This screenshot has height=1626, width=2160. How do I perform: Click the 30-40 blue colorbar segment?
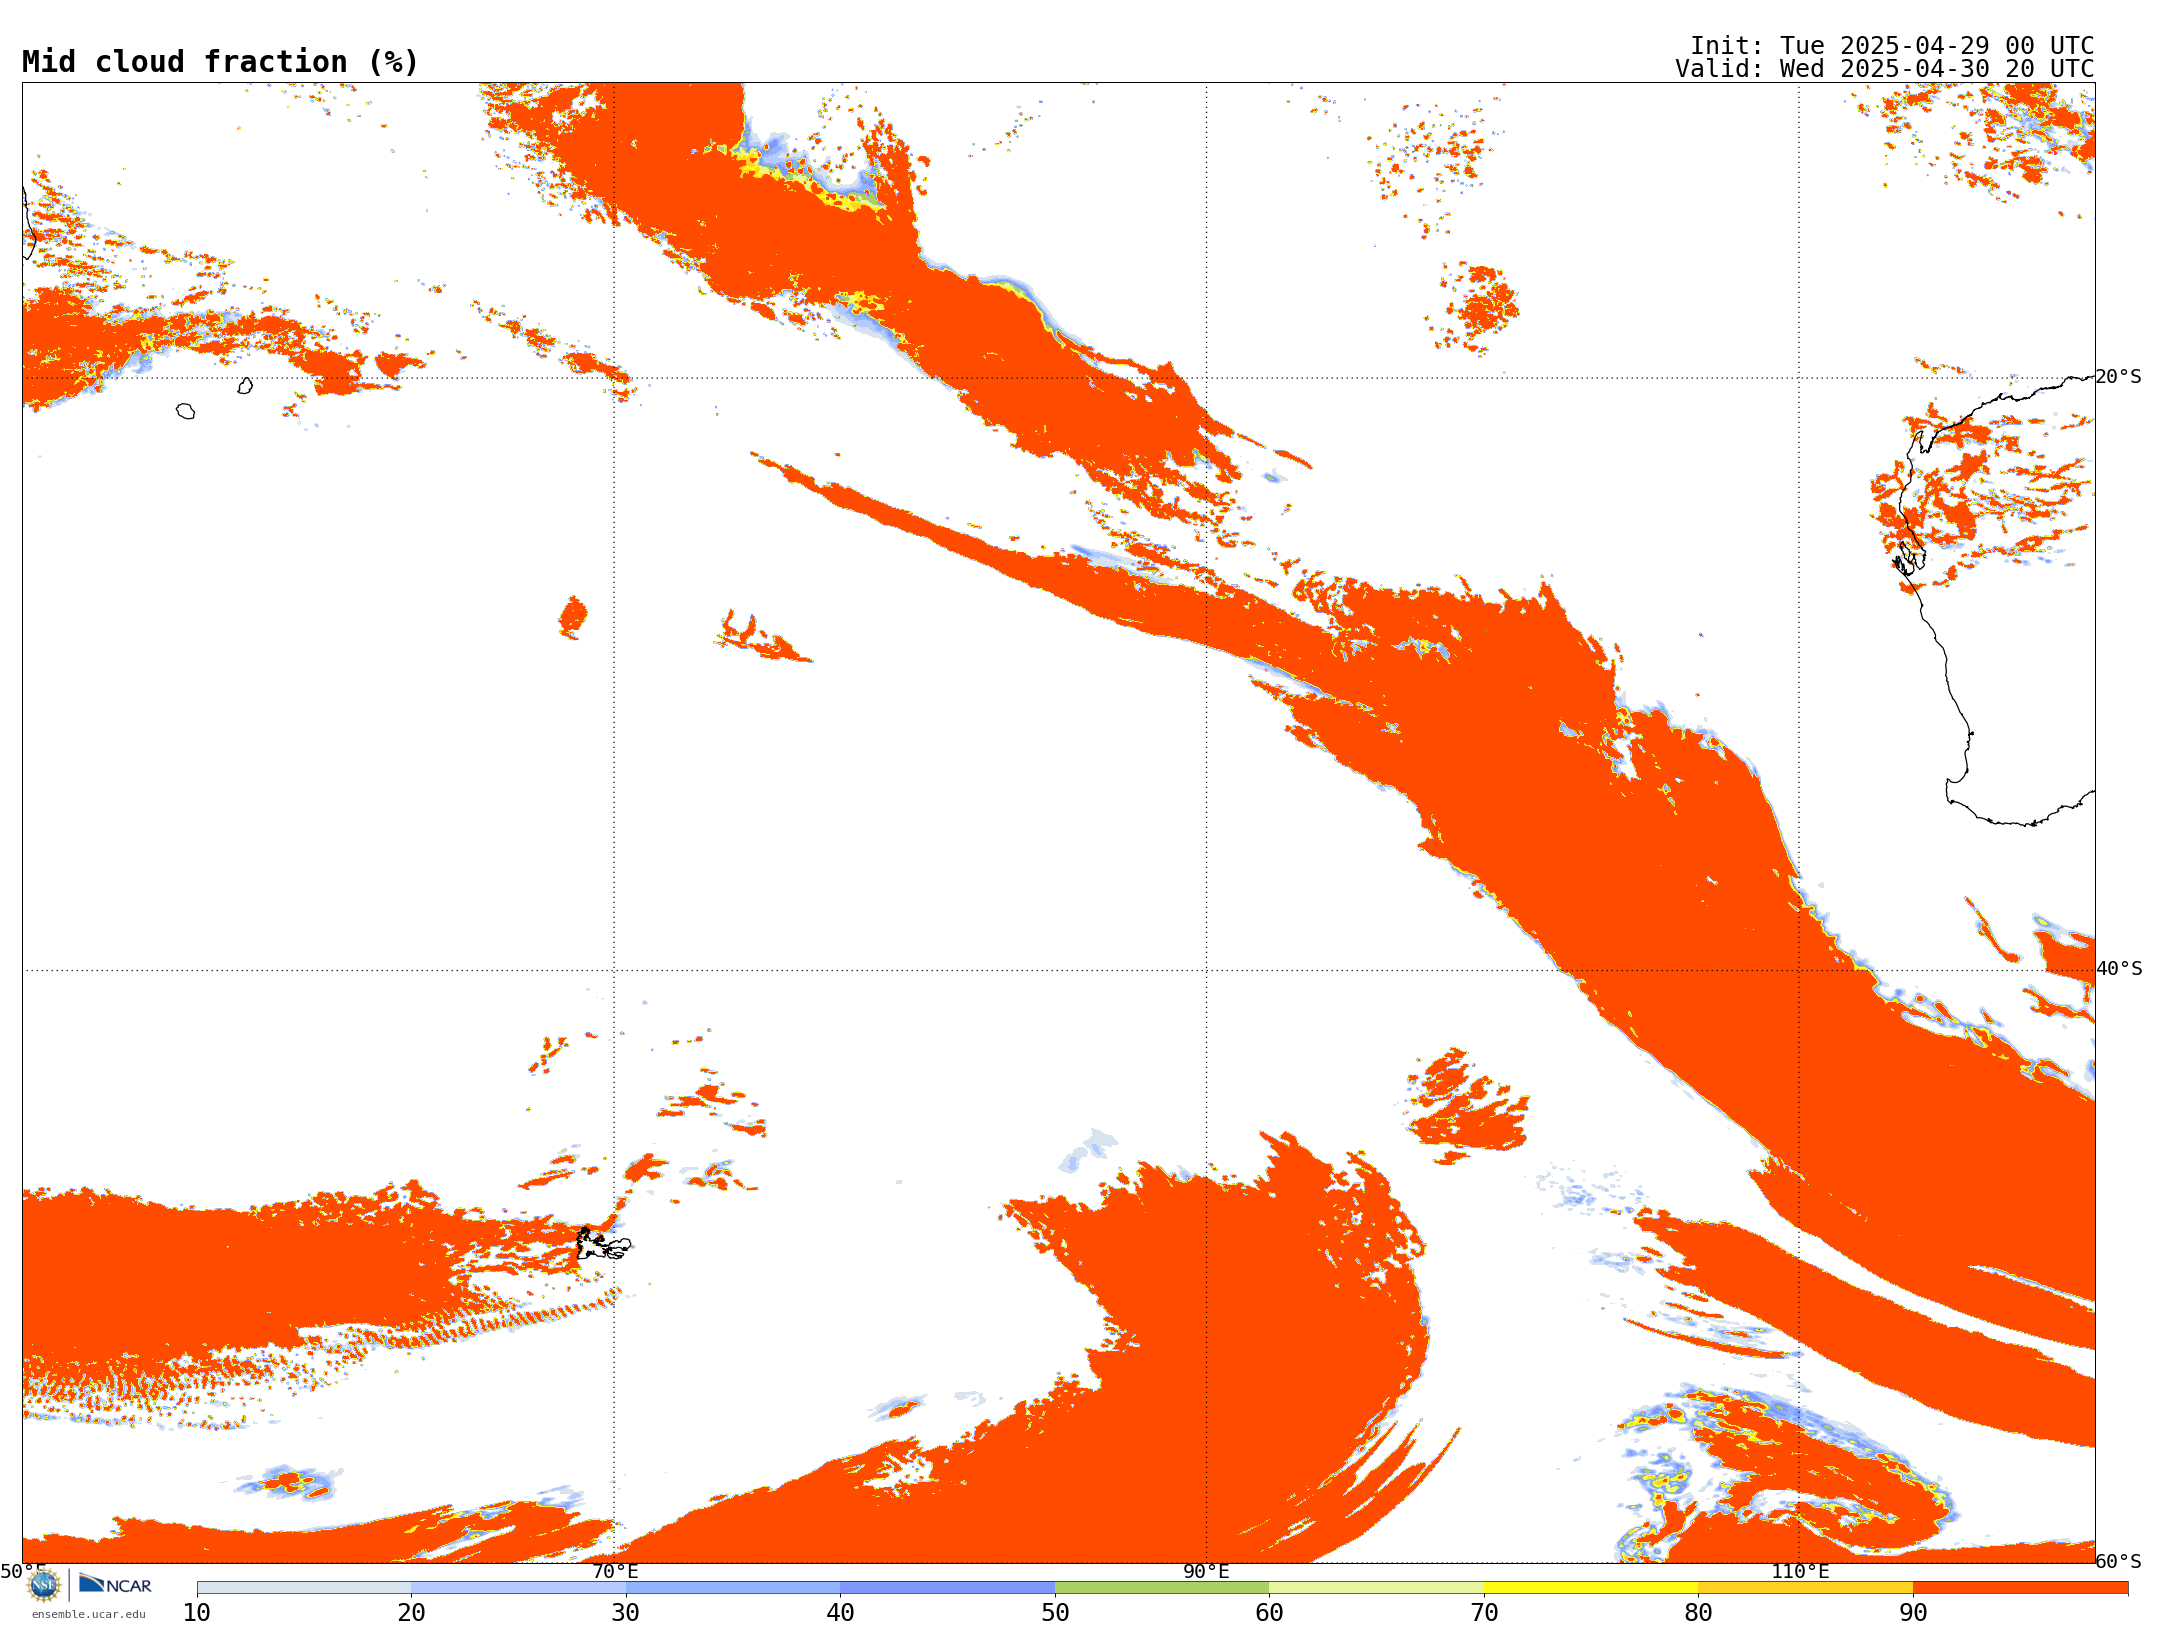tap(733, 1588)
